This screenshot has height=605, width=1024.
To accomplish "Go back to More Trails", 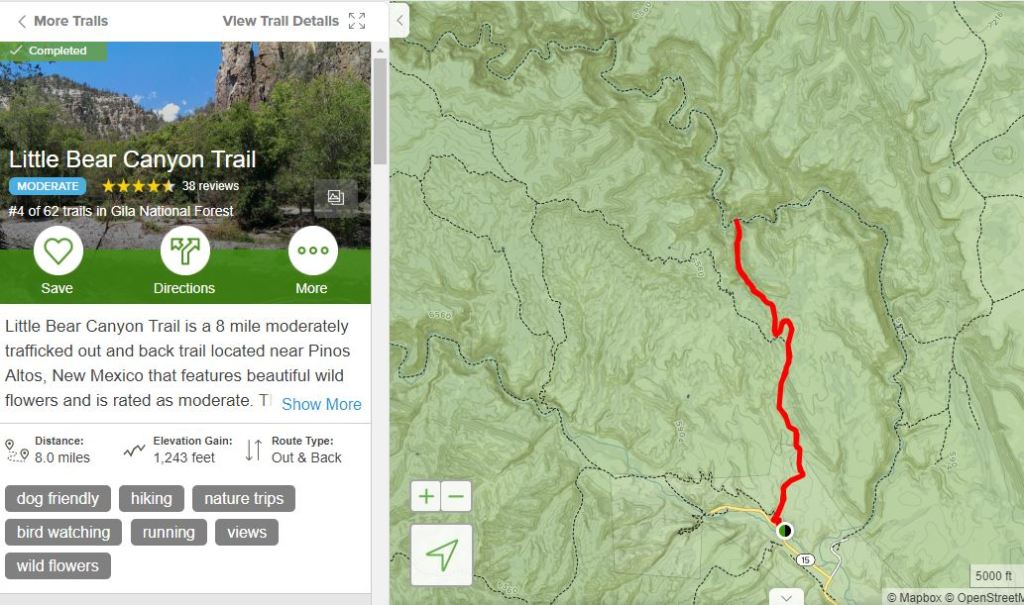I will [62, 21].
